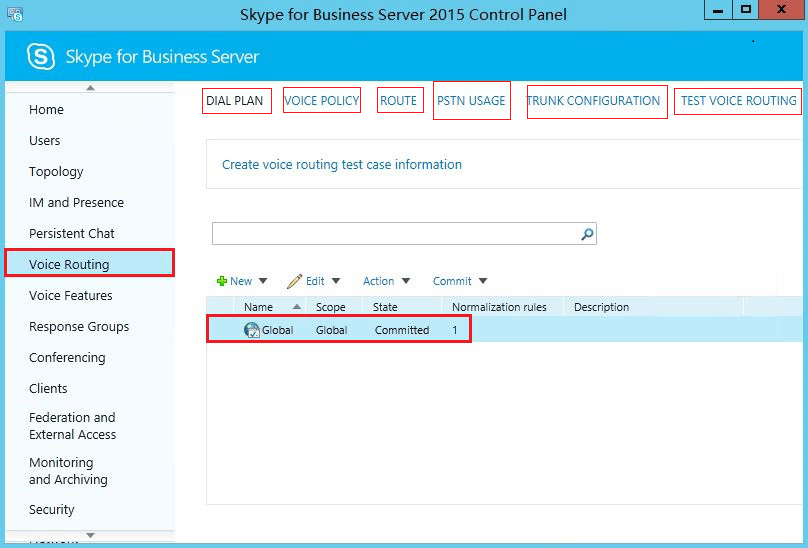The height and width of the screenshot is (548, 808).
Task: Open the New dropdown arrow
Action: (263, 281)
